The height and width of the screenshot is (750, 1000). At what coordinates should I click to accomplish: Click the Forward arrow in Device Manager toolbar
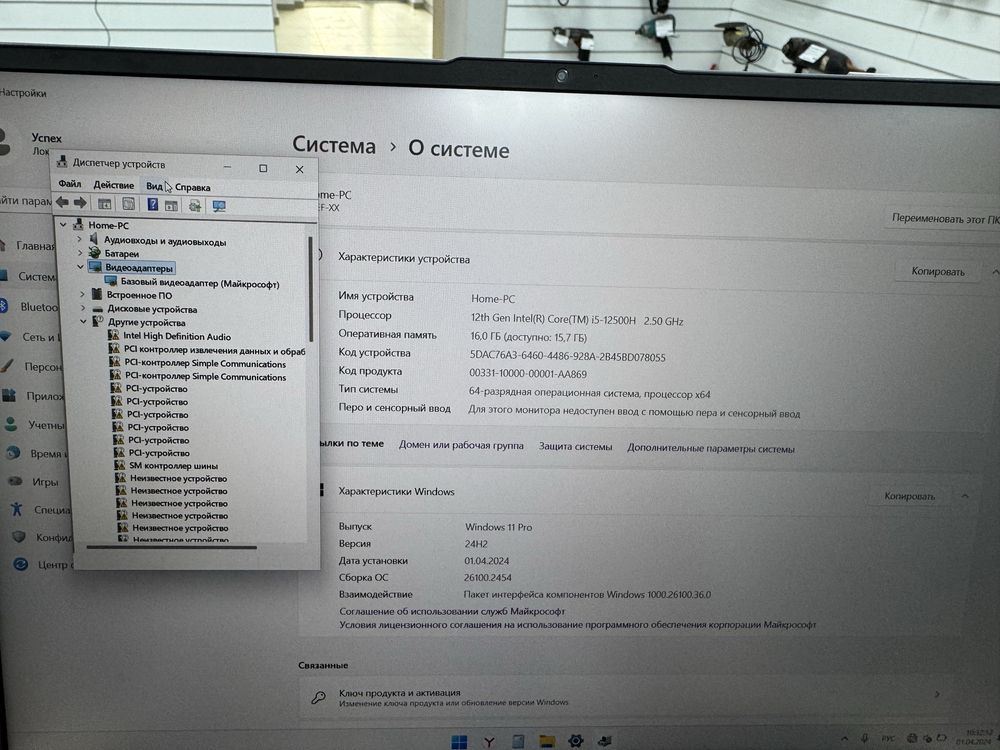tap(80, 203)
